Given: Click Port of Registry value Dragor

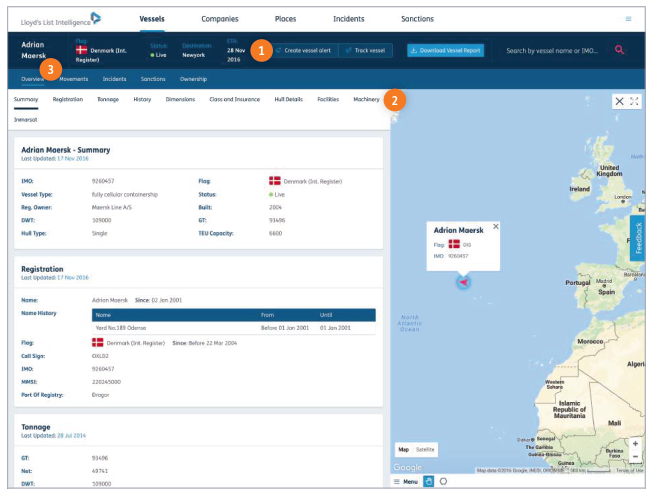Looking at the screenshot, I should coord(100,394).
